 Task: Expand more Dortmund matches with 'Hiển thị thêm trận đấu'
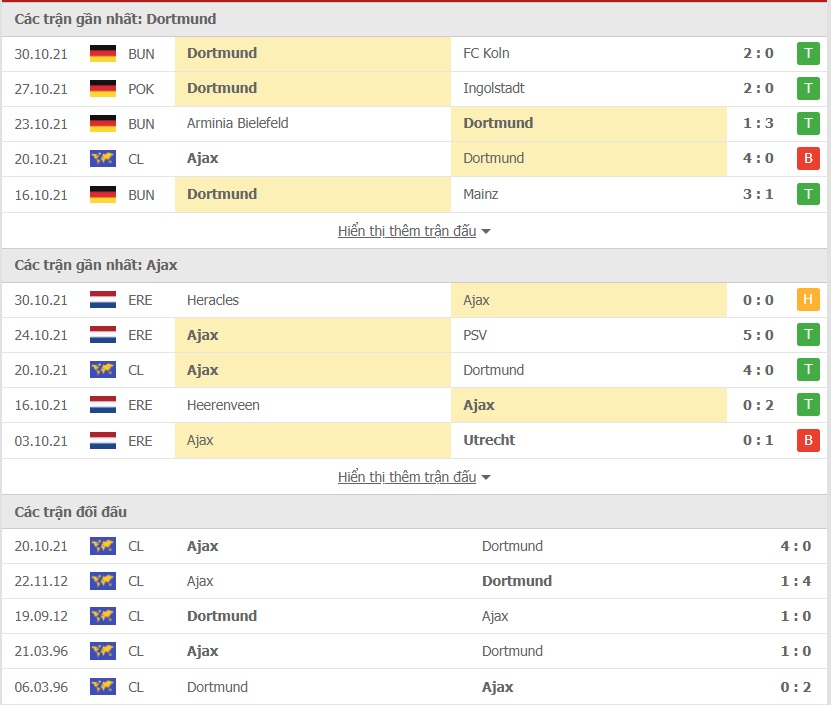[407, 231]
